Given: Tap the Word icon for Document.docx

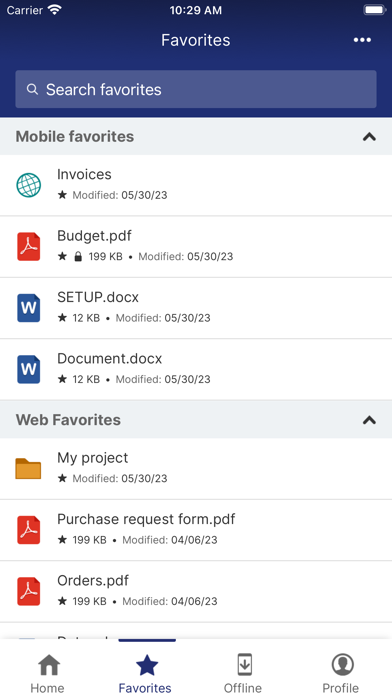Looking at the screenshot, I should pos(29,369).
